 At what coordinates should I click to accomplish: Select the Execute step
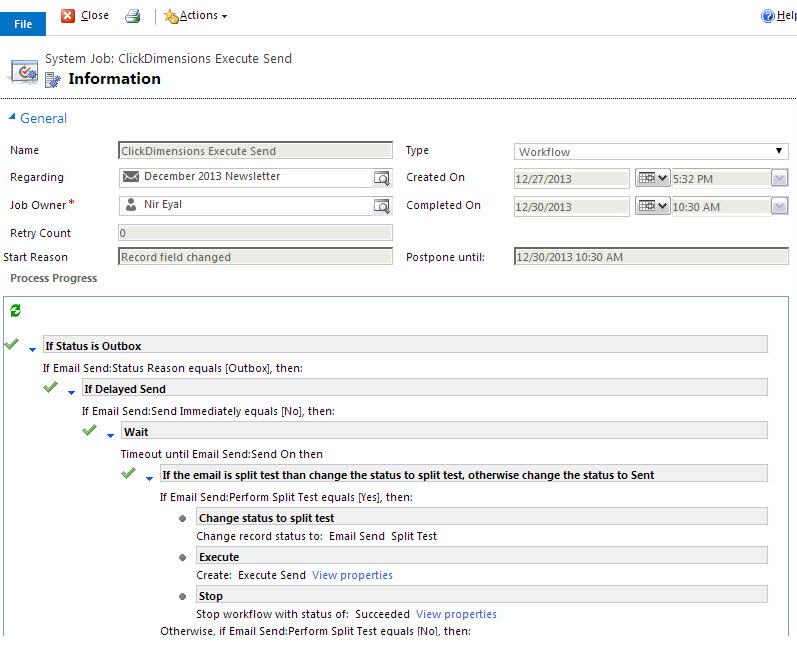click(482, 555)
